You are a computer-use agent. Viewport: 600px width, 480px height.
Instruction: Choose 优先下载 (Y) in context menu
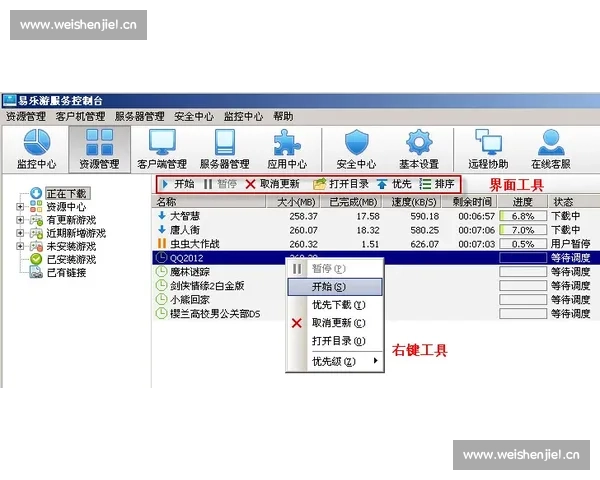tap(335, 305)
